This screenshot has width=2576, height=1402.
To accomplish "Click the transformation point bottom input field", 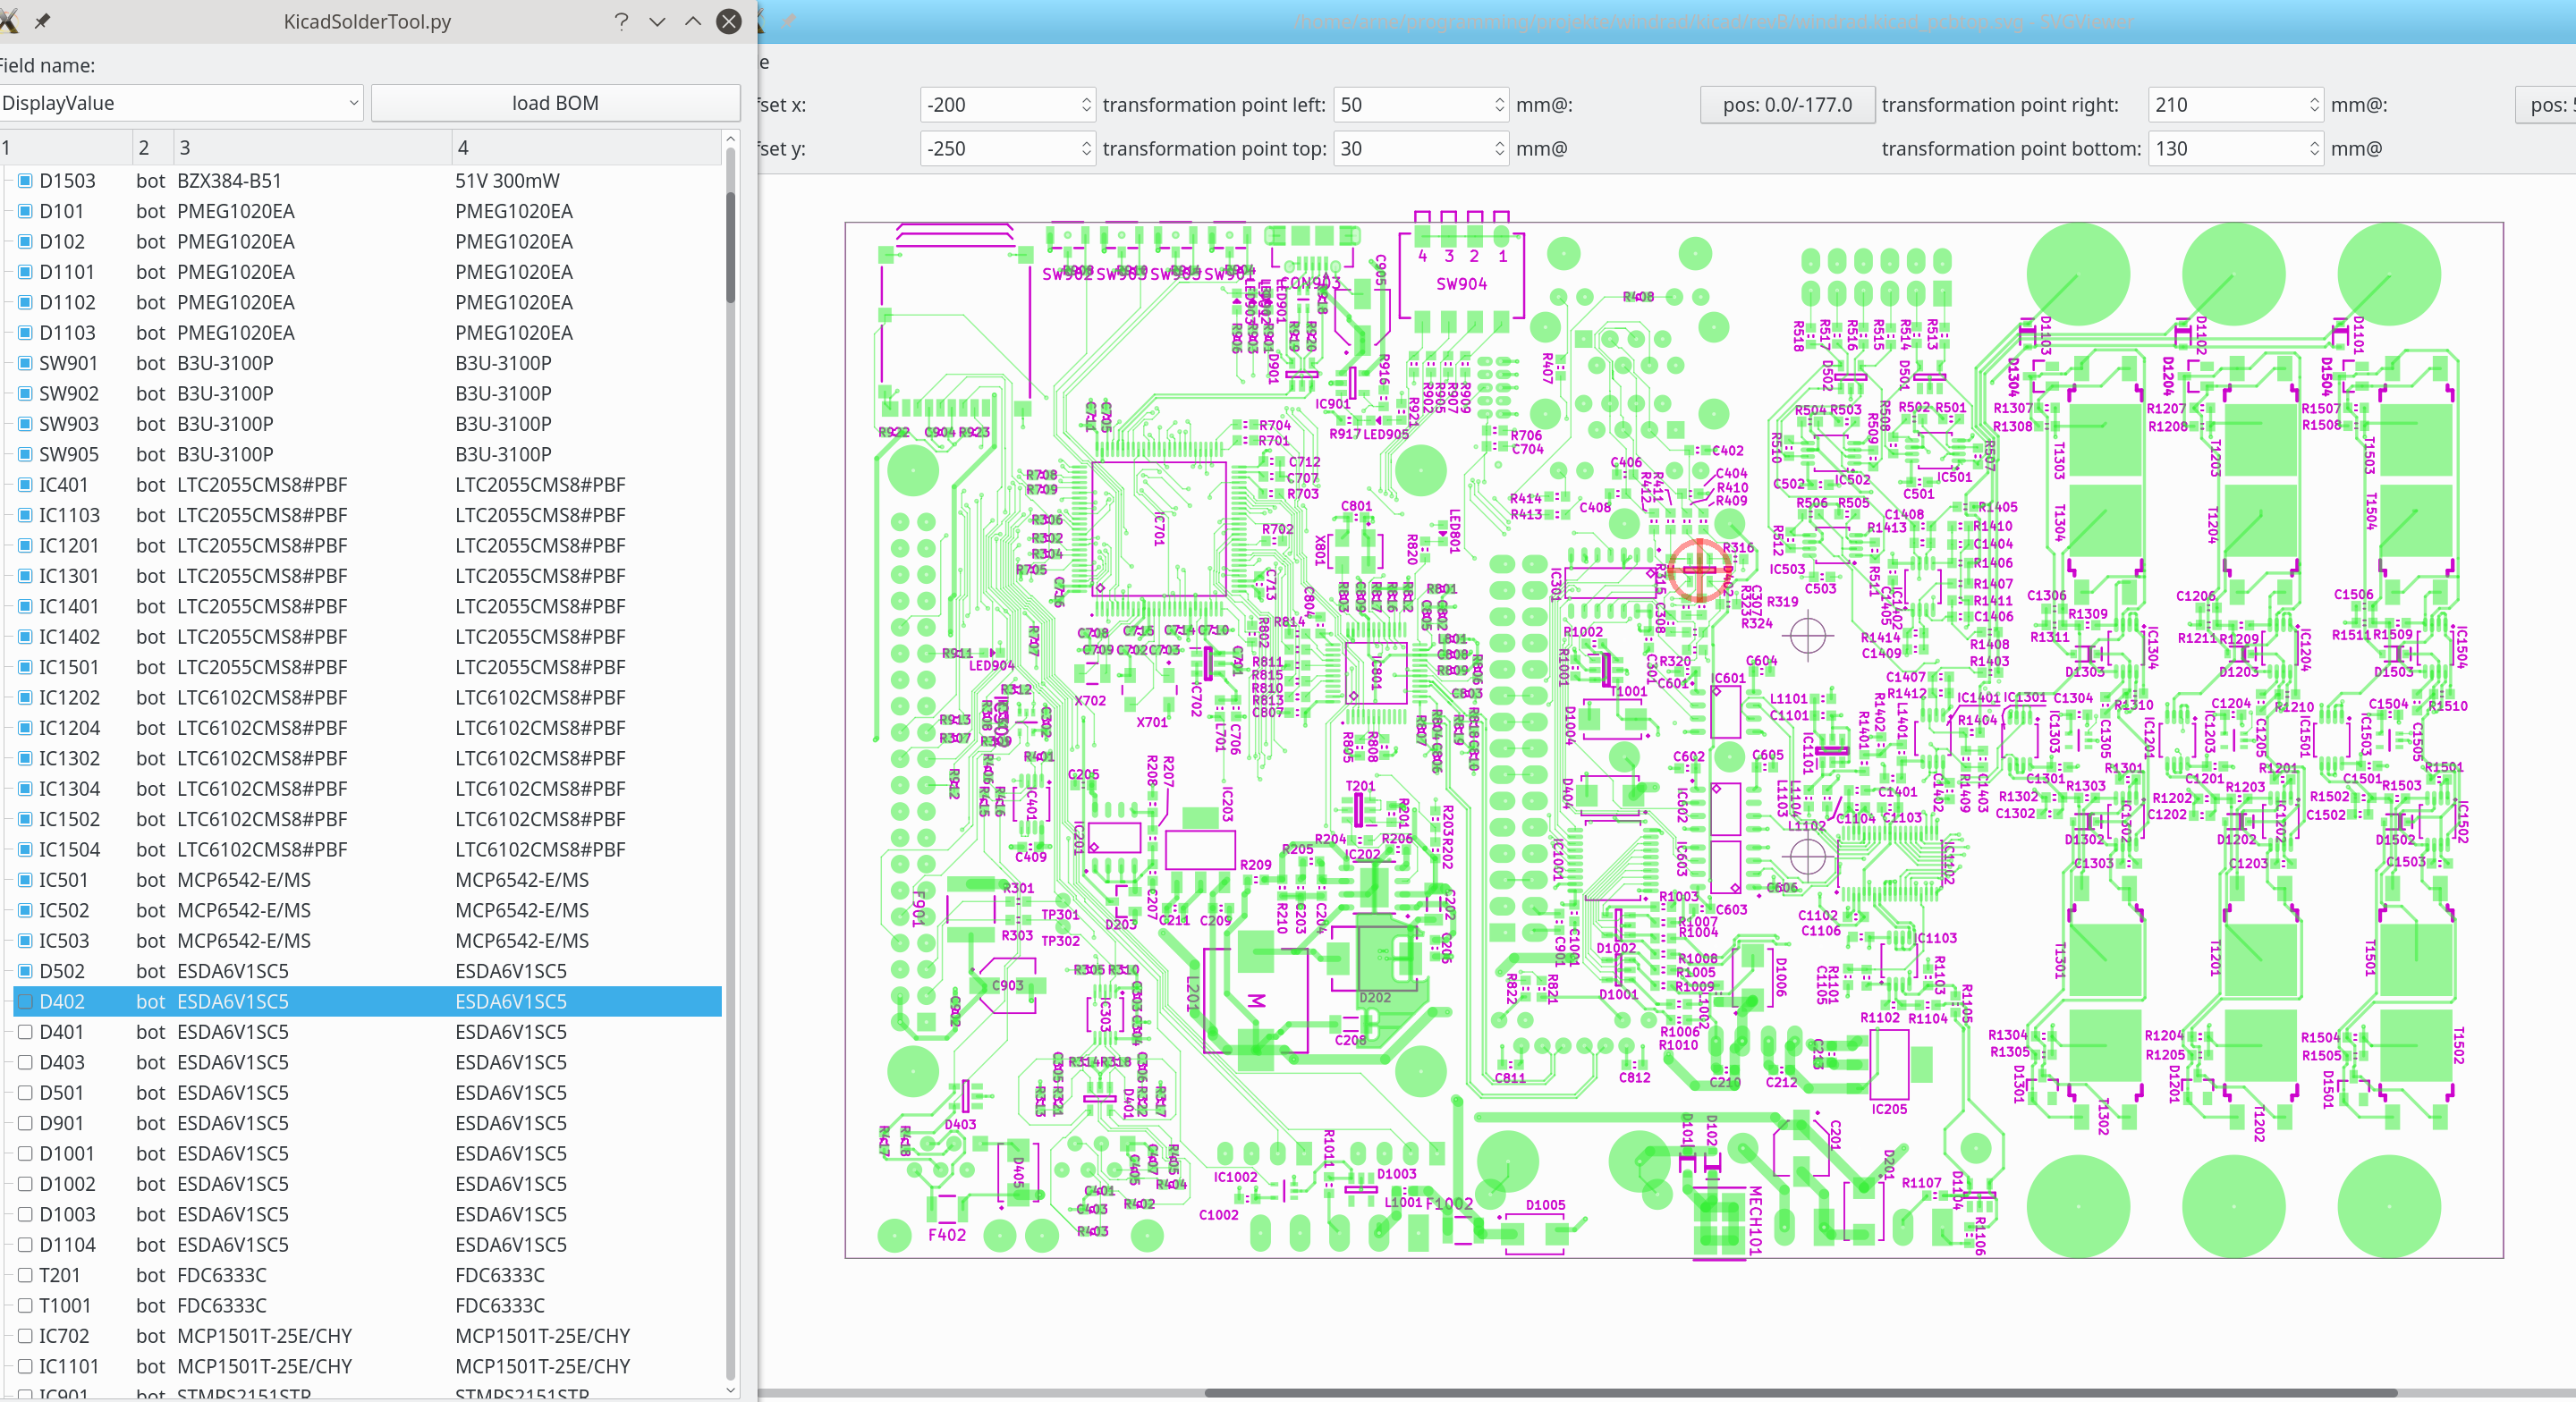I will pos(2225,149).
